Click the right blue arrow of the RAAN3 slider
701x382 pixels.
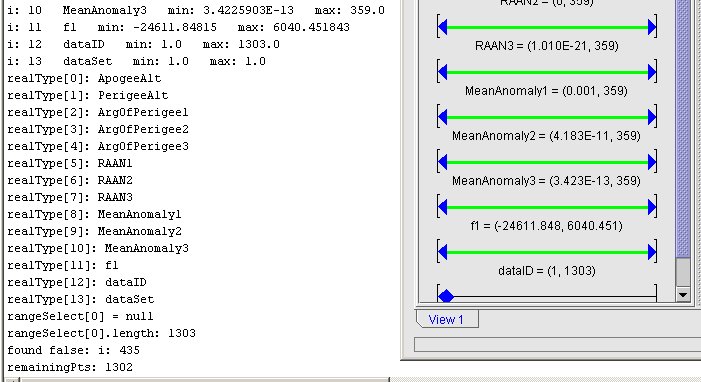(652, 27)
